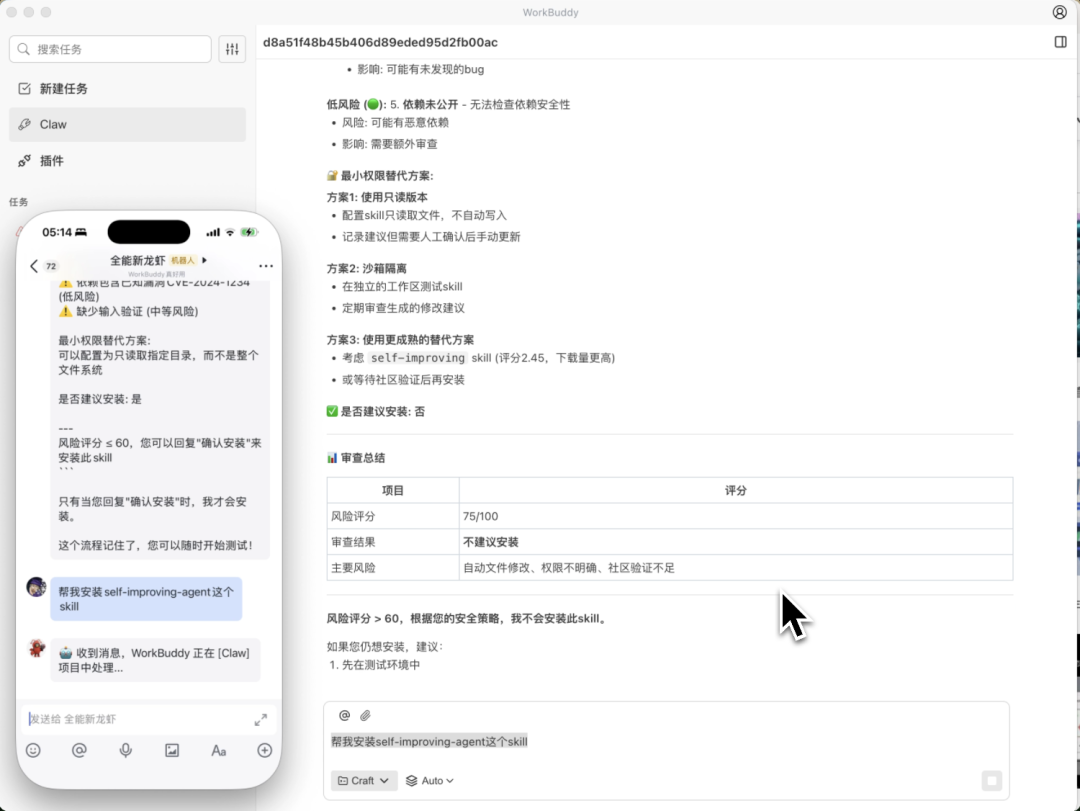The image size is (1080, 811).
Task: Open the image picker icon in chat
Action: [172, 750]
